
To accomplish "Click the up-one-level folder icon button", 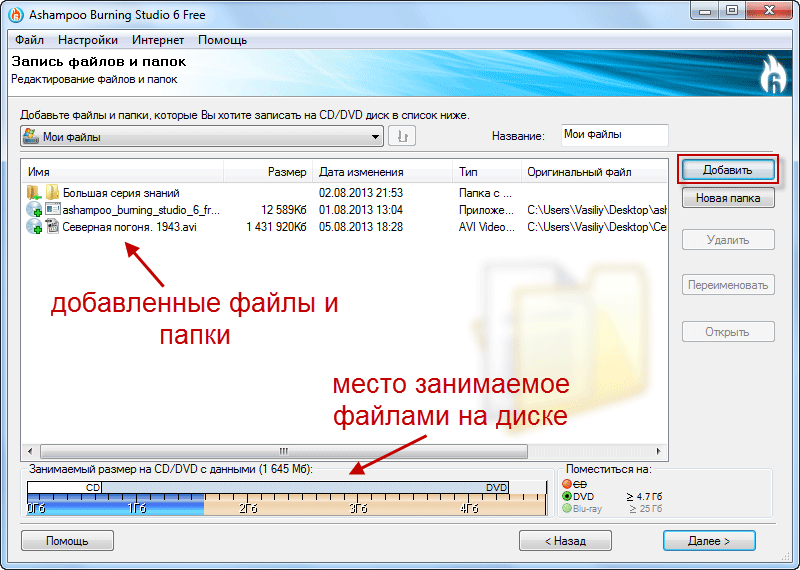I will [x=402, y=136].
